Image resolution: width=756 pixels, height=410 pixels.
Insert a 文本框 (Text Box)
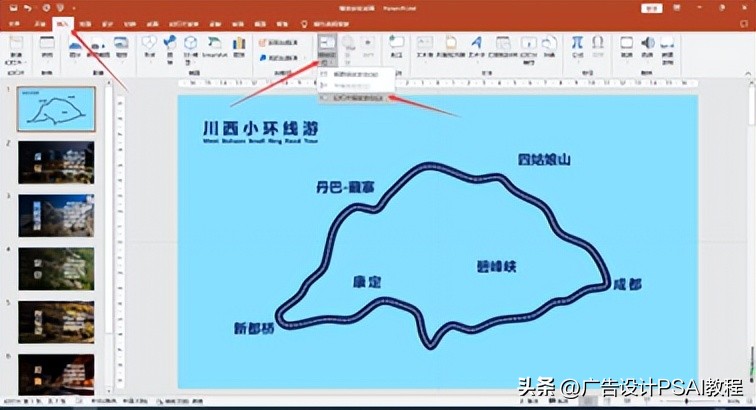[425, 48]
